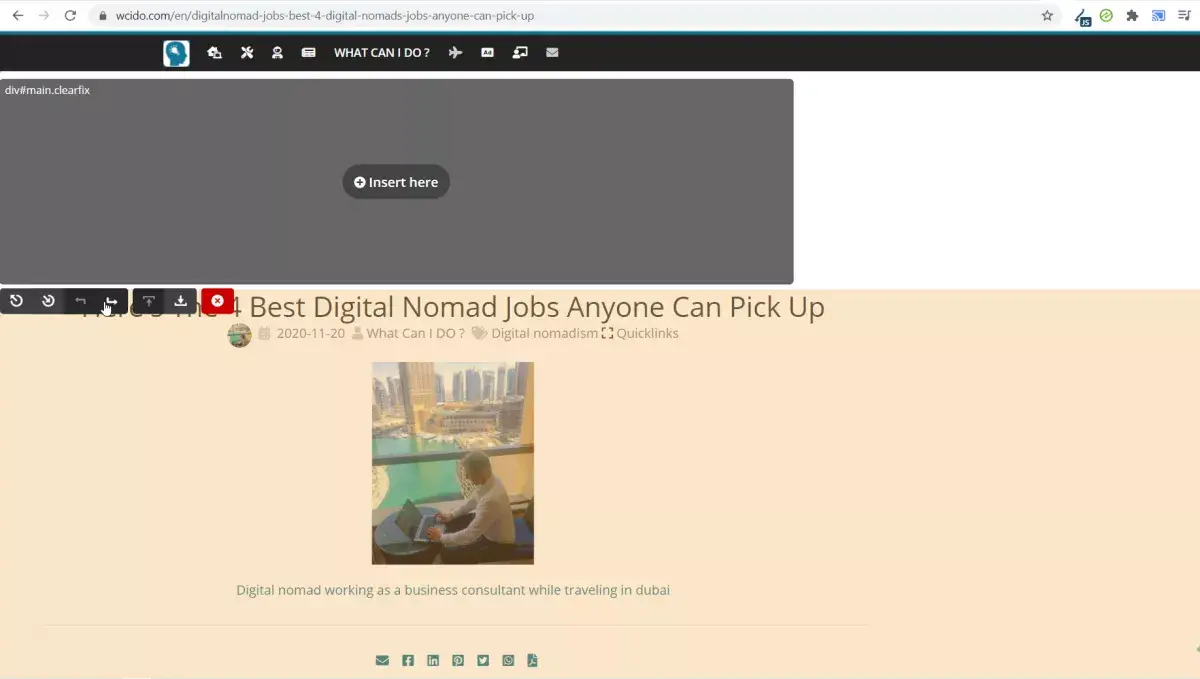
Task: Click the download arrow toolbar button
Action: (x=180, y=301)
